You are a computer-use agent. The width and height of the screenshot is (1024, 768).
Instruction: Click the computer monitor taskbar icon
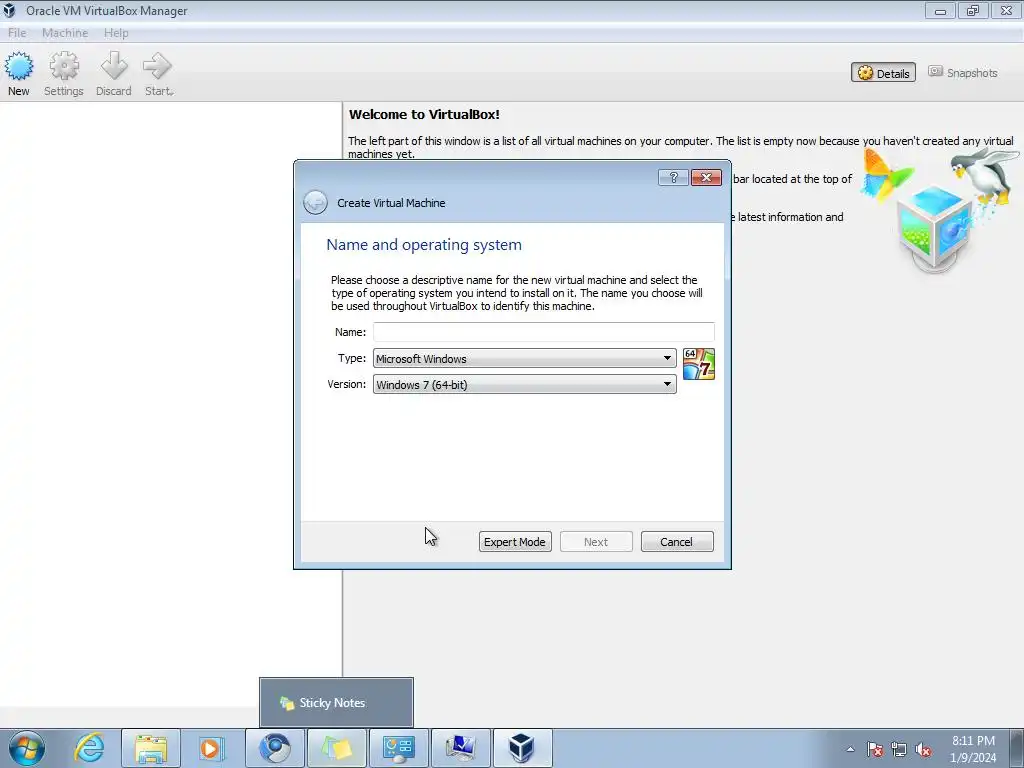pyautogui.click(x=460, y=748)
